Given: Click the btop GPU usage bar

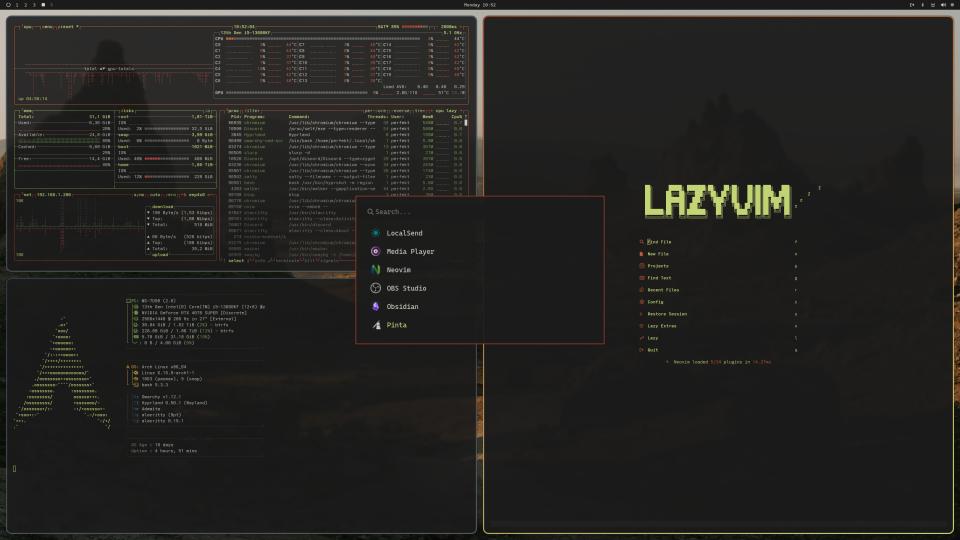Looking at the screenshot, I should pyautogui.click(x=297, y=92).
